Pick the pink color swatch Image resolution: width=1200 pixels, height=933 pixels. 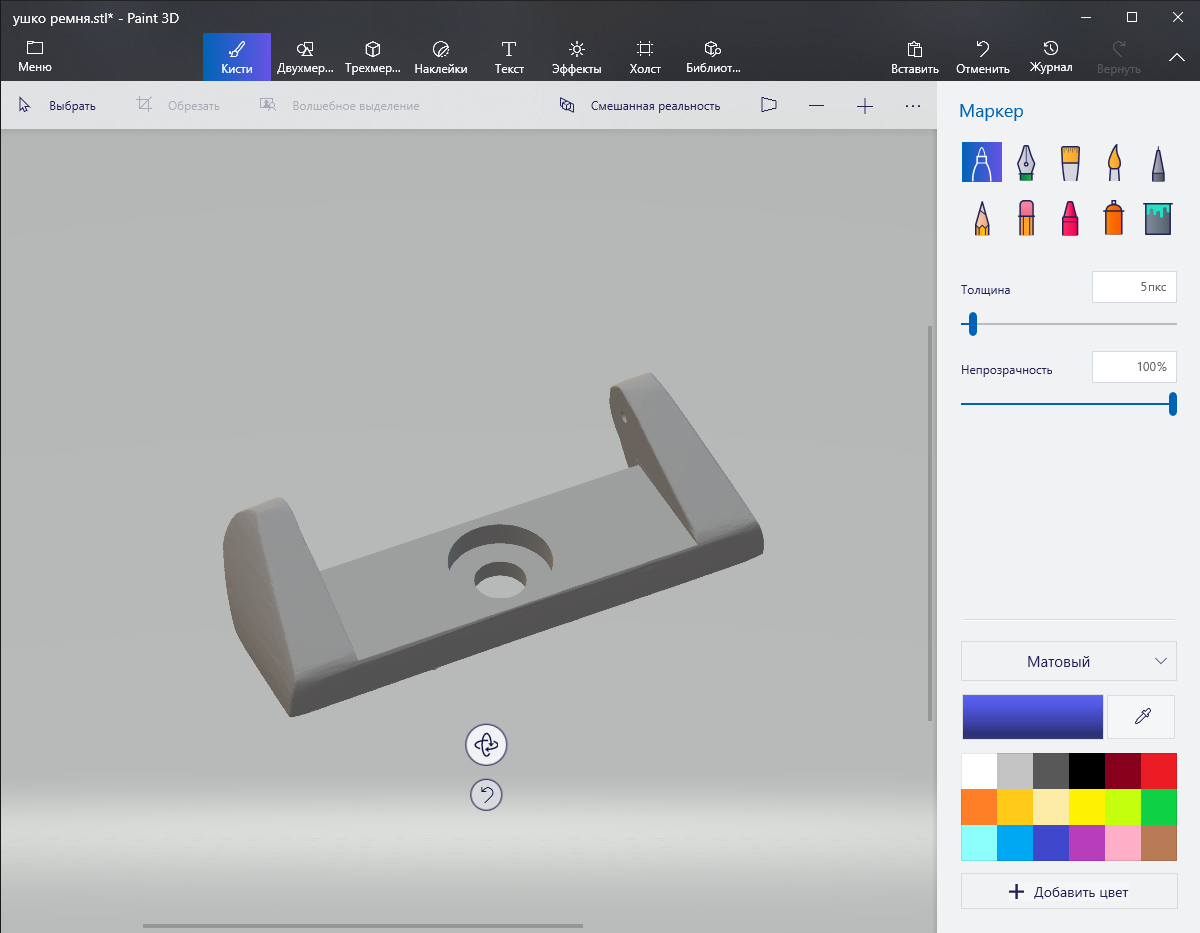(x=1123, y=843)
